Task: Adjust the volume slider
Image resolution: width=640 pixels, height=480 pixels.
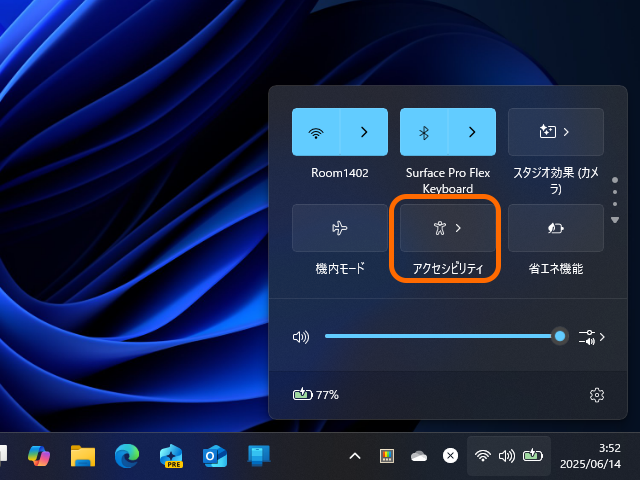Action: [x=442, y=336]
